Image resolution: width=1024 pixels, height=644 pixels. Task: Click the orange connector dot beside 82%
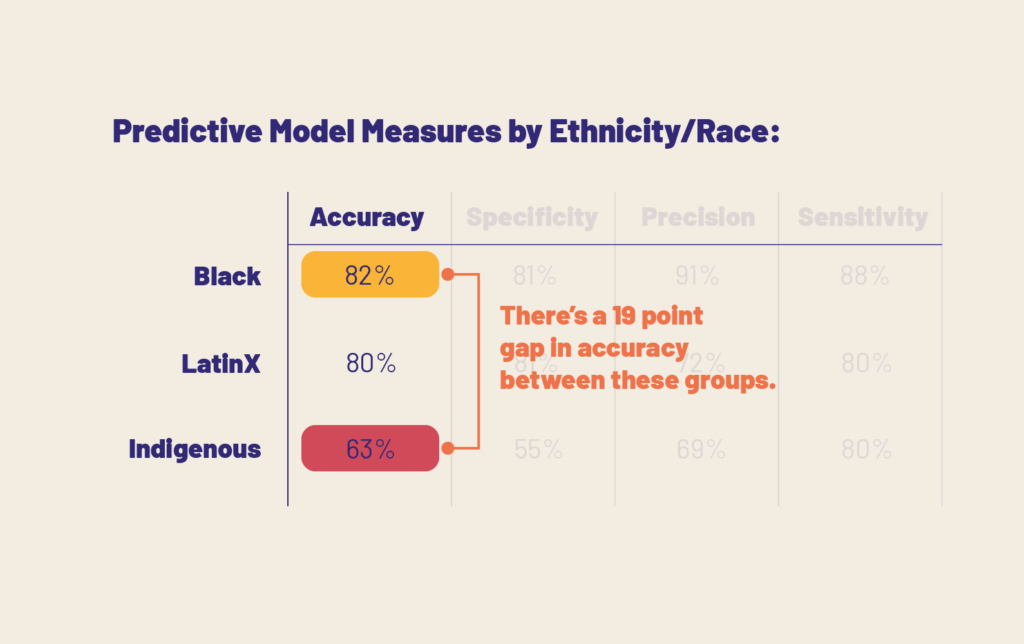pyautogui.click(x=448, y=274)
